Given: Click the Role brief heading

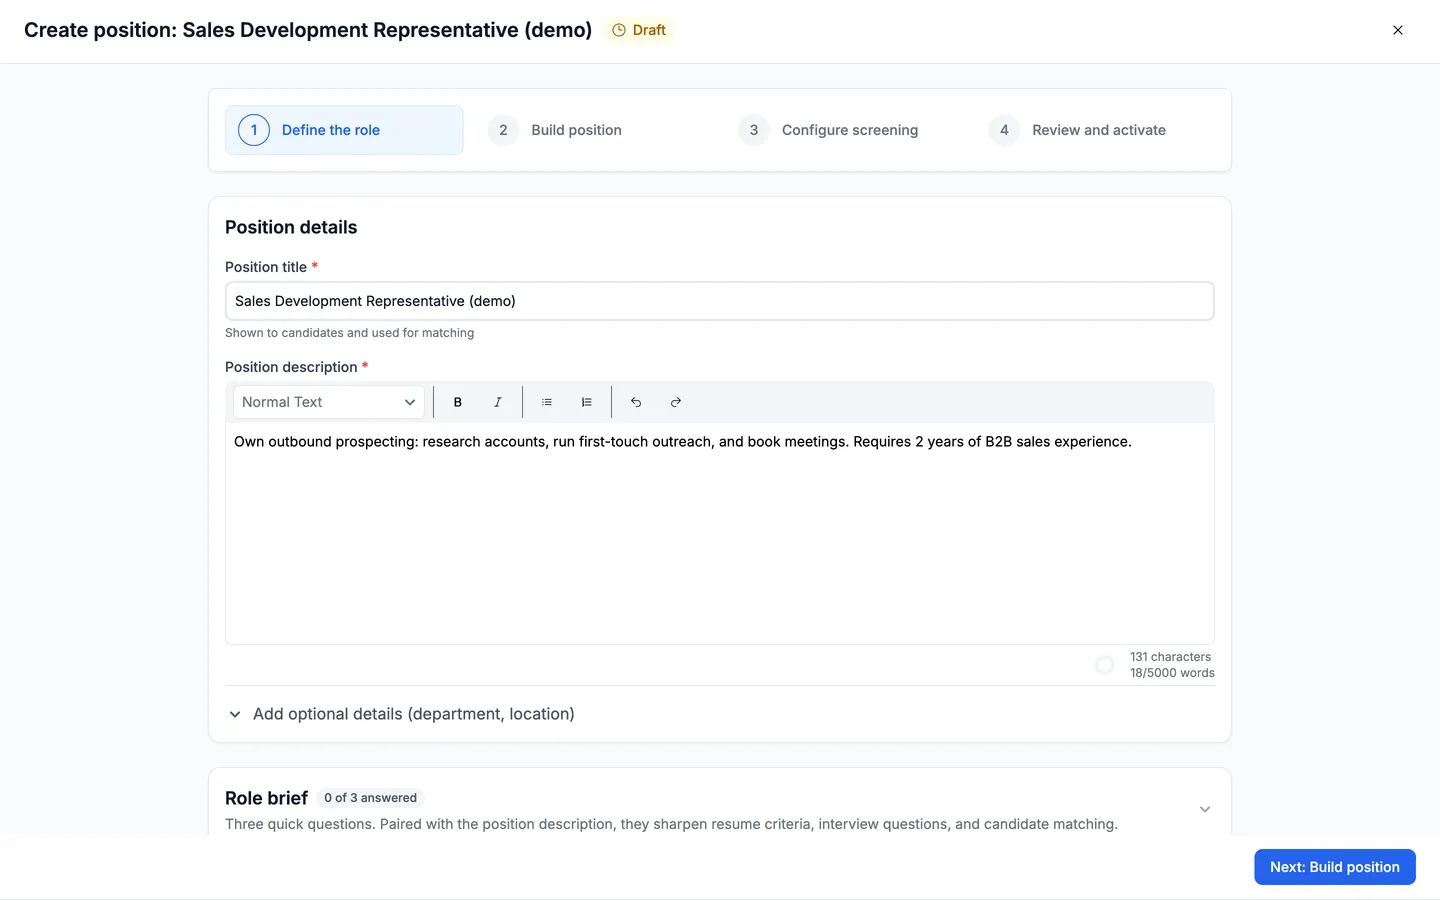Looking at the screenshot, I should pyautogui.click(x=266, y=798).
